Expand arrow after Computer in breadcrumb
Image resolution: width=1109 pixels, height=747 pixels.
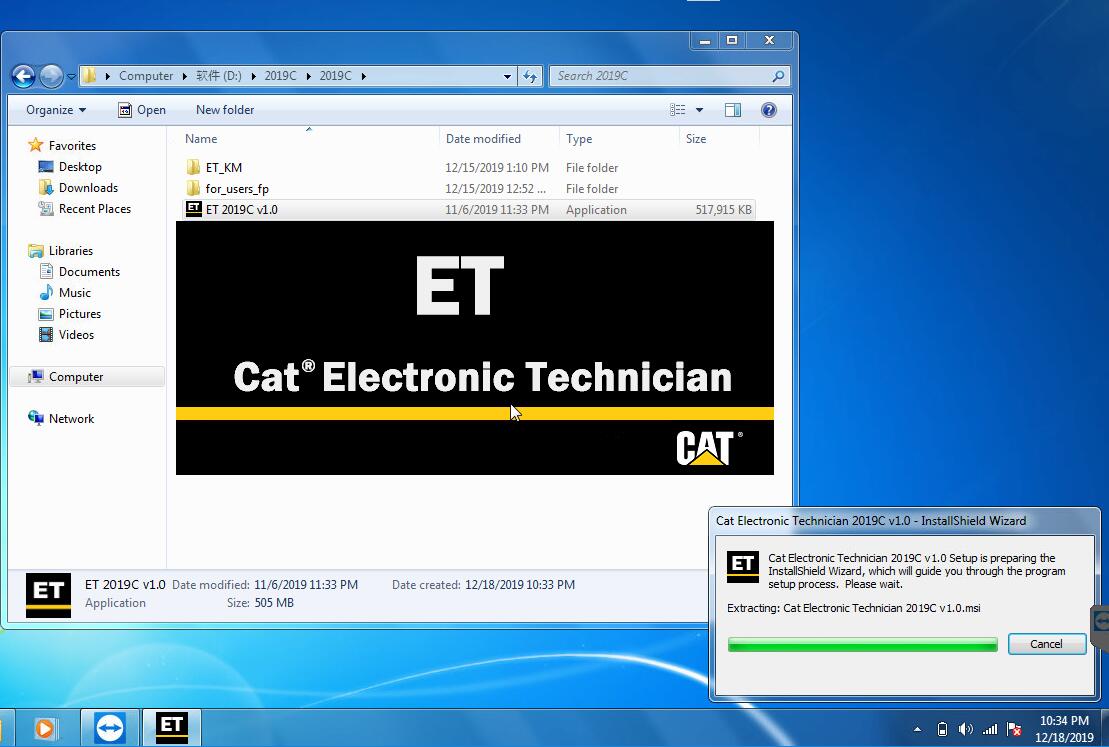[x=185, y=76]
